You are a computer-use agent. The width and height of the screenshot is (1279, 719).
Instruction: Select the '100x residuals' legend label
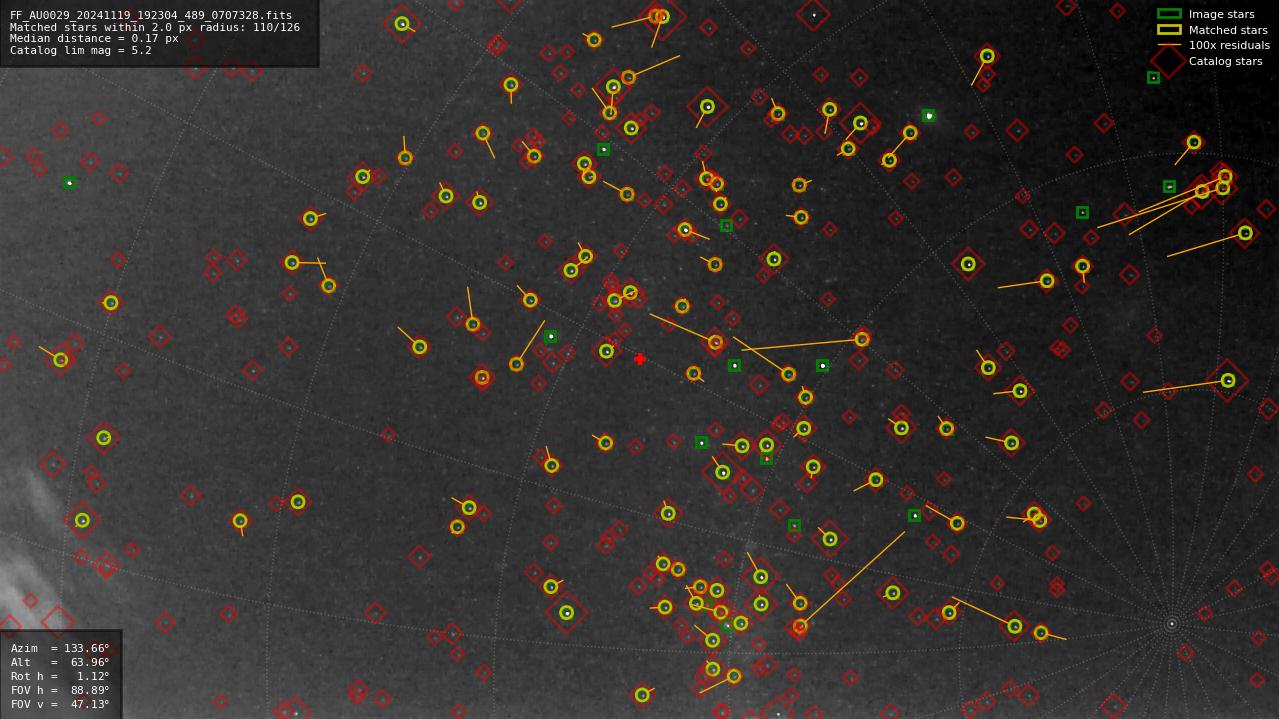[1229, 45]
